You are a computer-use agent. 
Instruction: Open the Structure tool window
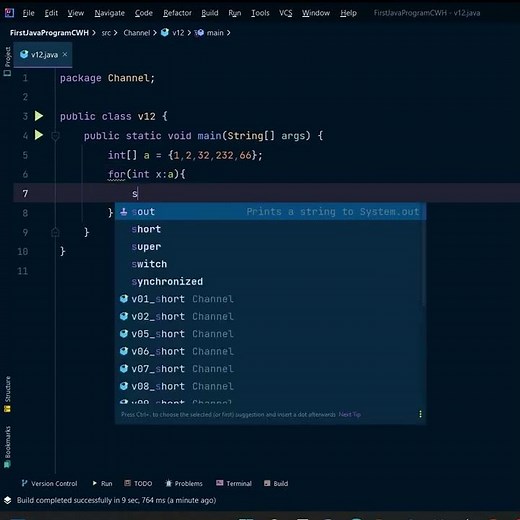tap(7, 394)
